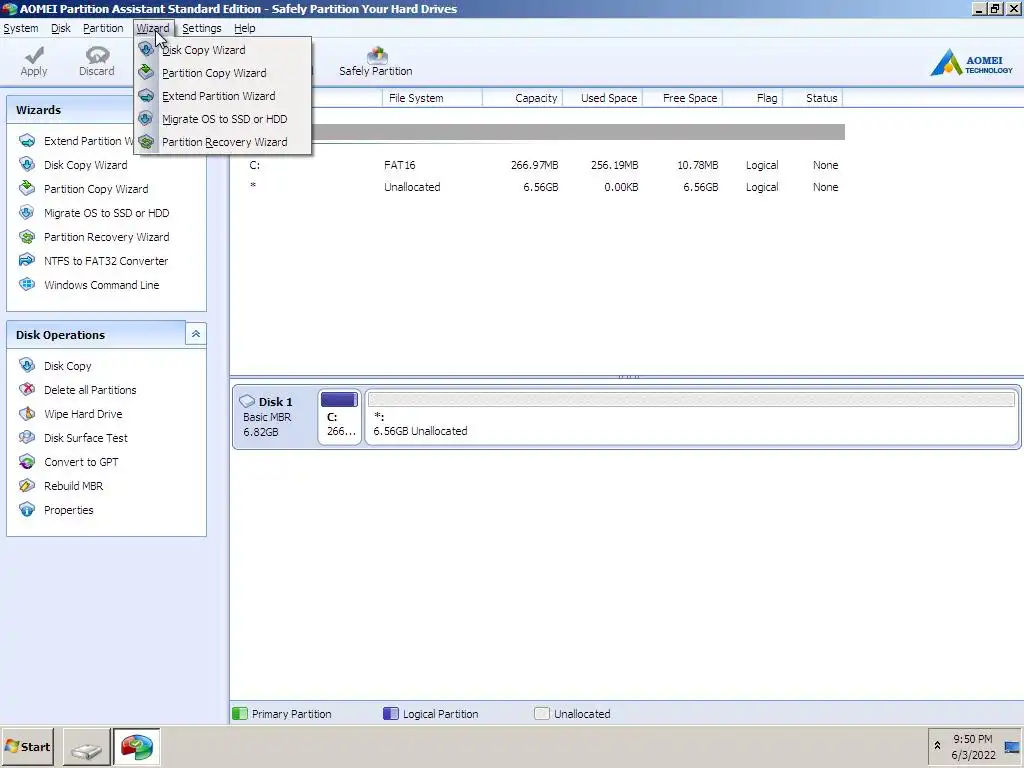Click the AOMEI Technology logo
1024x768 pixels.
pyautogui.click(x=971, y=63)
